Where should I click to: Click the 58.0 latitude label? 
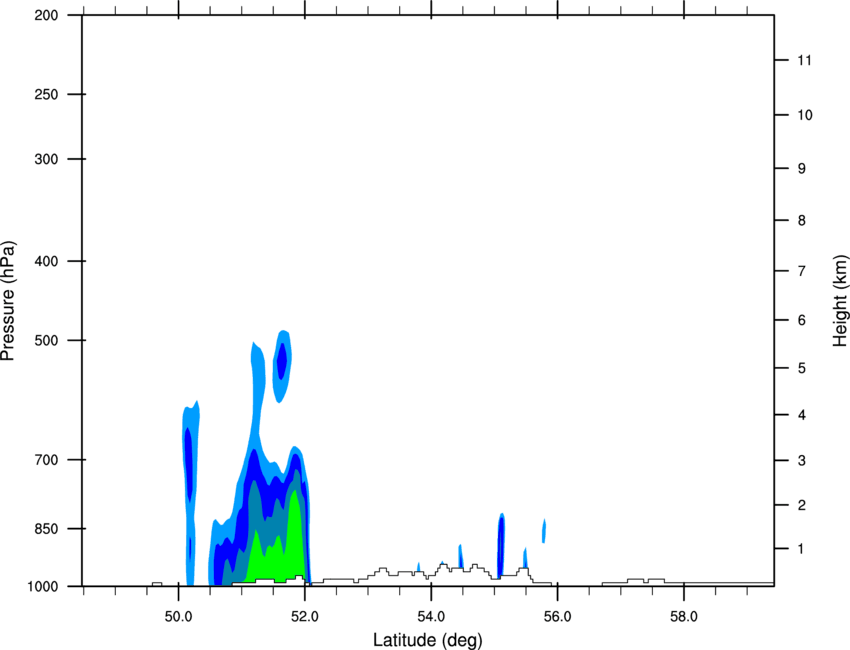coord(684,617)
